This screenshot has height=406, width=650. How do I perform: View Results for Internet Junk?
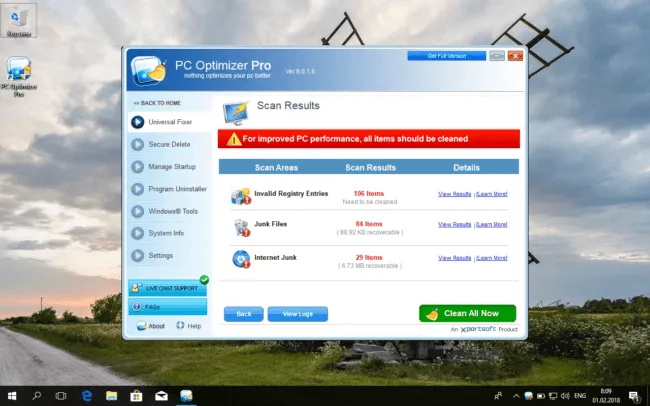click(x=454, y=258)
